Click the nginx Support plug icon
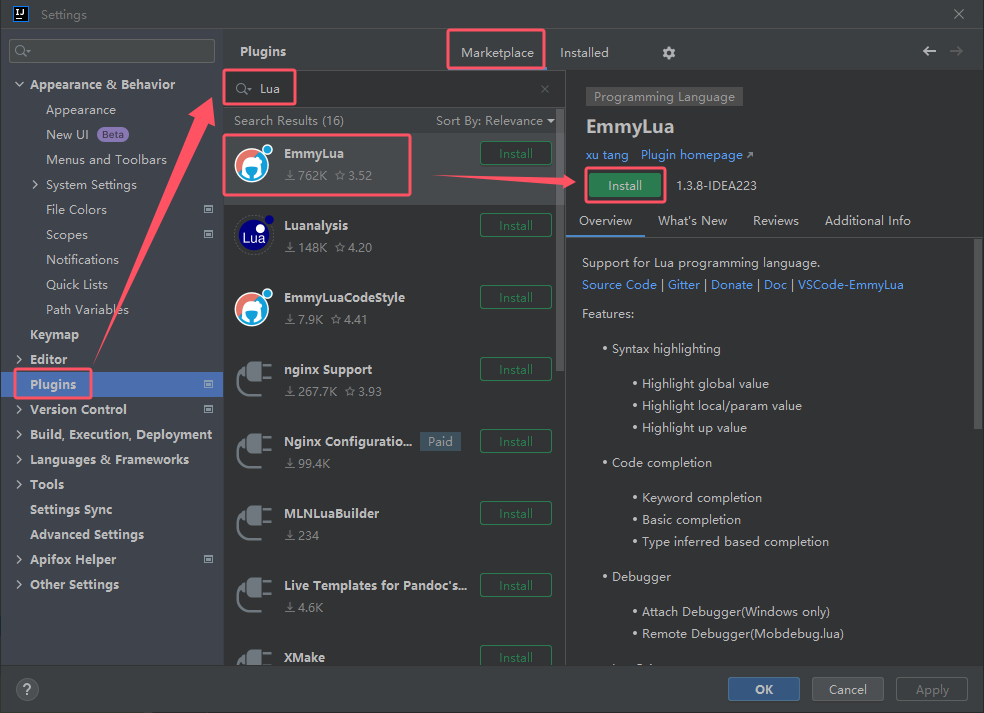 point(254,379)
